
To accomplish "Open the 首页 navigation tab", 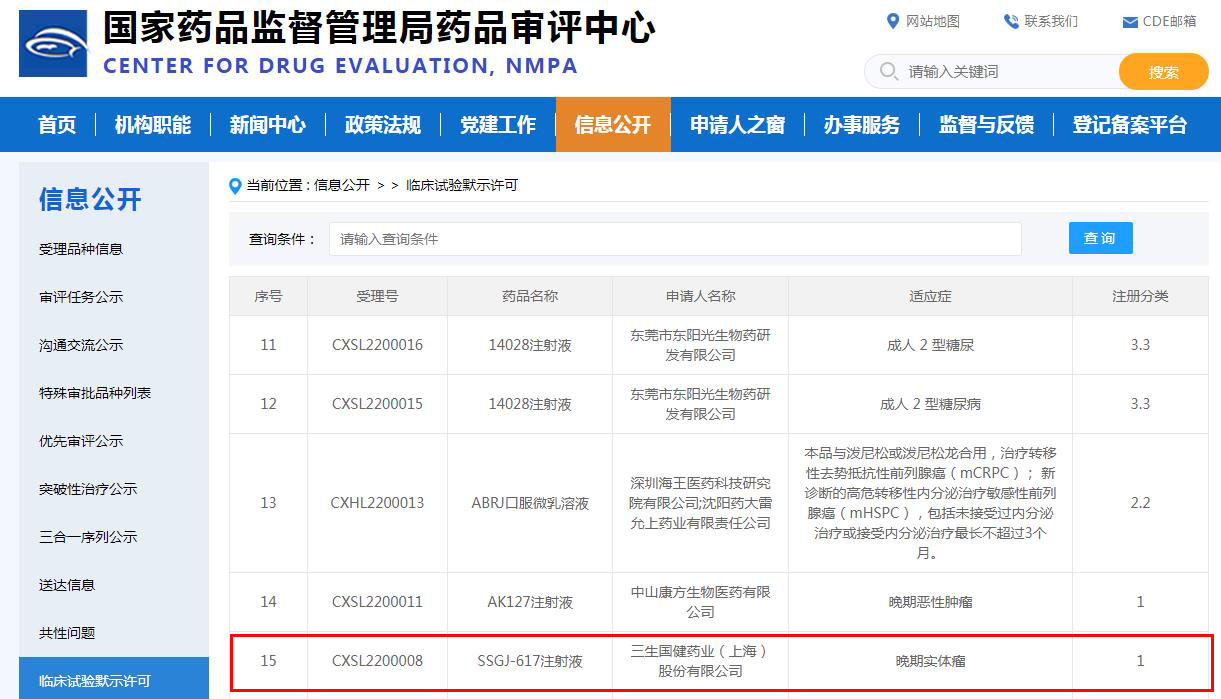I will pyautogui.click(x=57, y=125).
